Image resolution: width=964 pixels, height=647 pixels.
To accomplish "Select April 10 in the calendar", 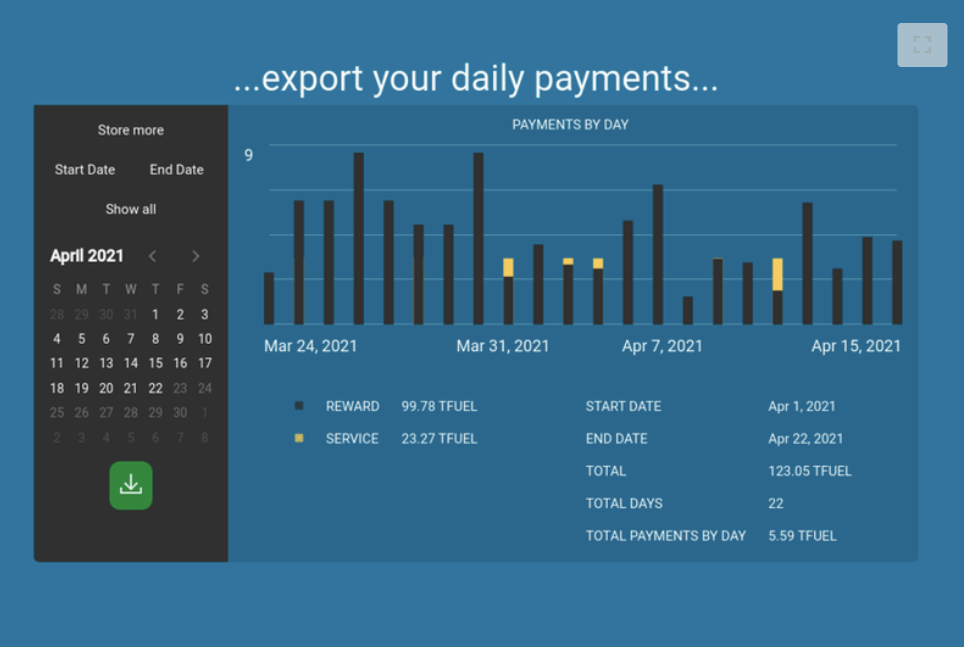I will tap(205, 339).
